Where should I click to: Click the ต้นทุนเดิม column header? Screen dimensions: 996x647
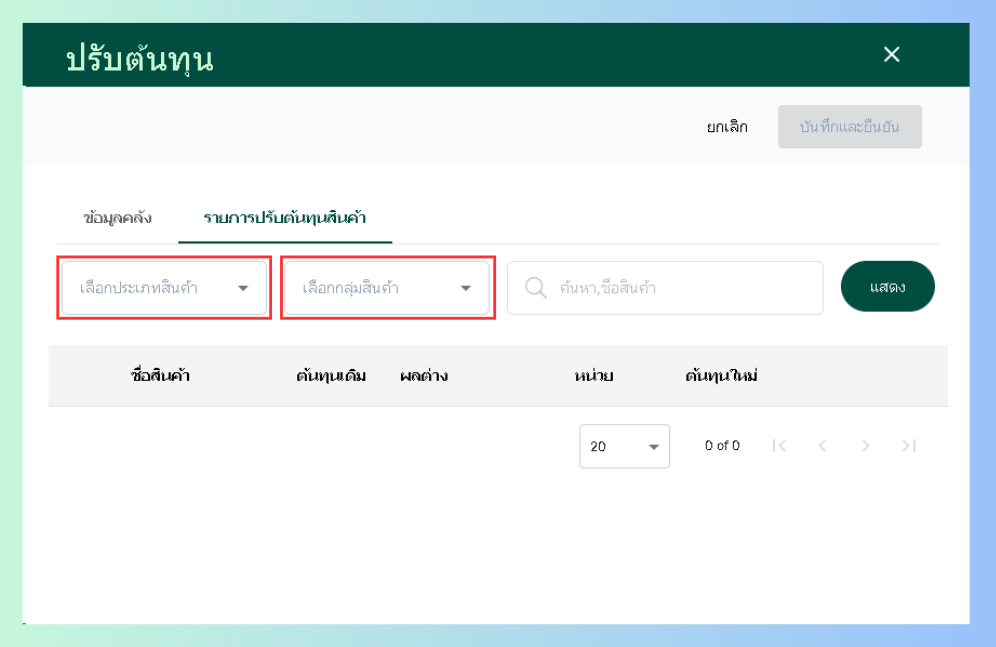pyautogui.click(x=331, y=376)
